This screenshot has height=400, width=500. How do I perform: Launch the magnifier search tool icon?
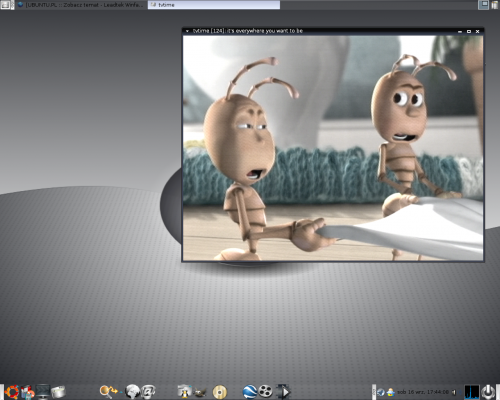108,392
